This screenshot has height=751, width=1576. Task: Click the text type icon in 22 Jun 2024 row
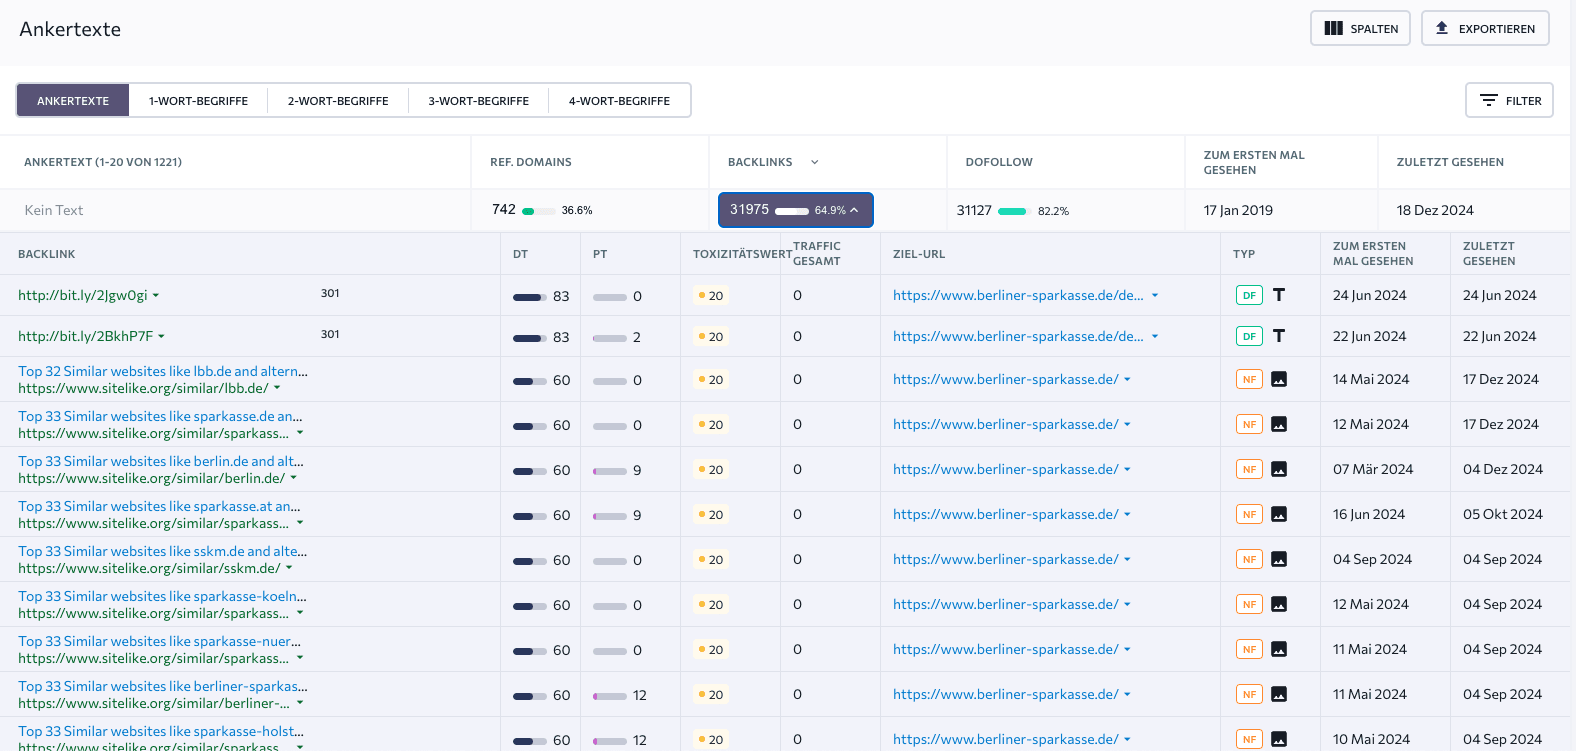1279,336
